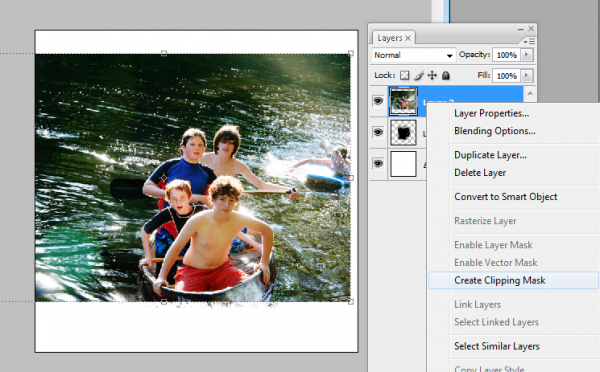The height and width of the screenshot is (372, 600).
Task: Toggle lock all padlock icon
Action: [445, 75]
